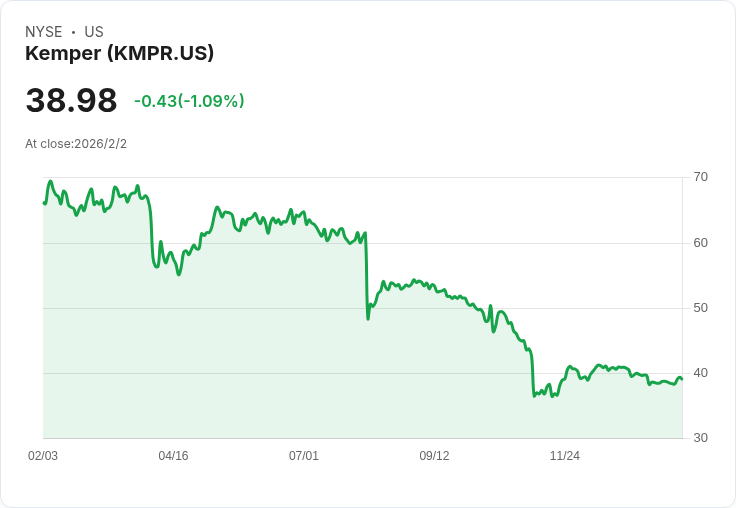Click the sharp price drop after 07/01

click(367, 277)
